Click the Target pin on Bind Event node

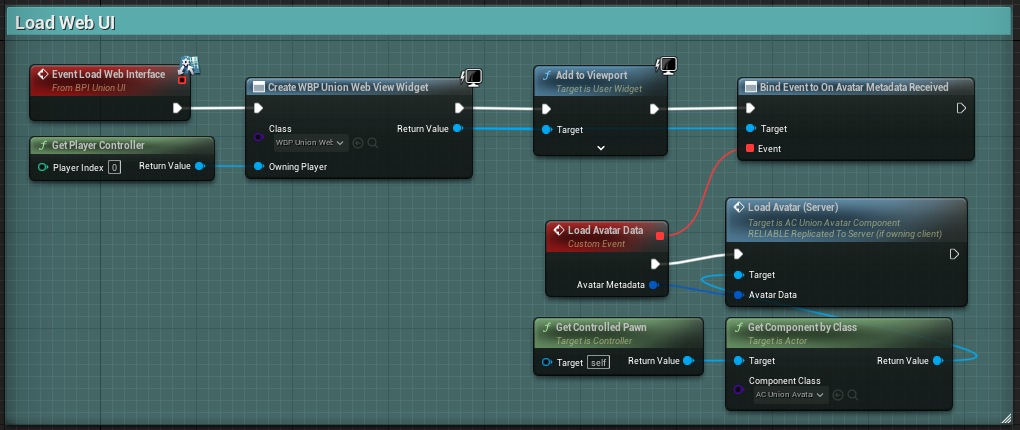[x=751, y=129]
